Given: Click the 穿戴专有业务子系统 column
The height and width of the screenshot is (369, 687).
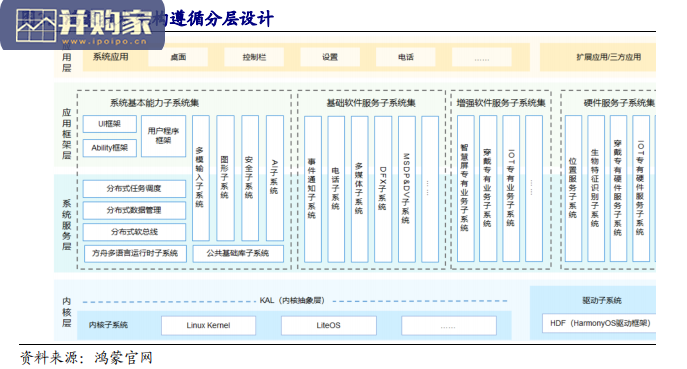Looking at the screenshot, I should tap(488, 188).
